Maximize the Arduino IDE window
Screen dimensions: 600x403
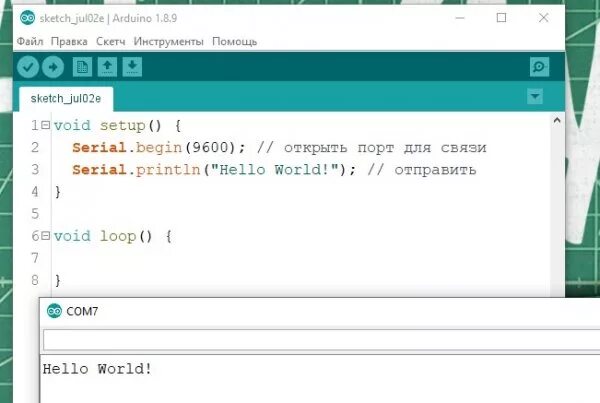tap(501, 18)
